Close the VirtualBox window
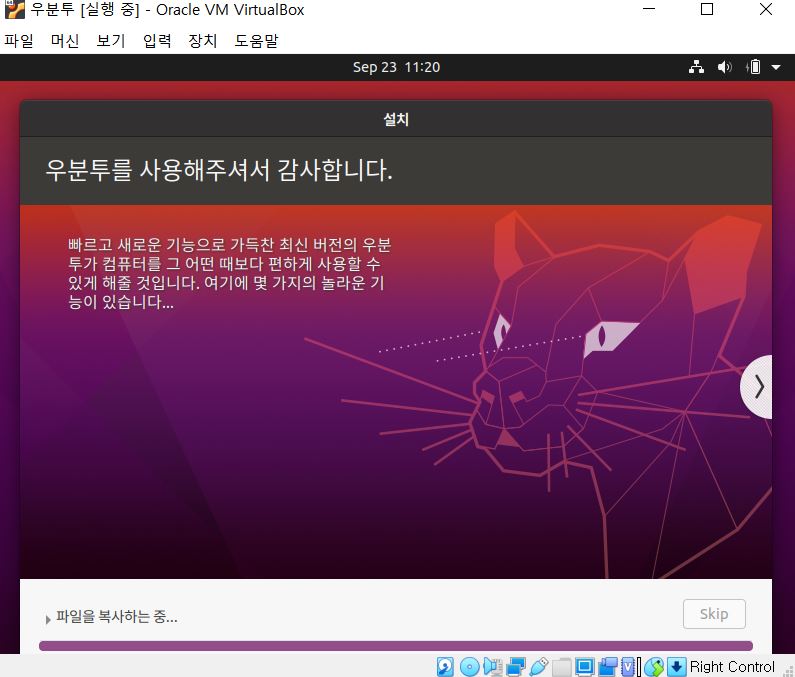Viewport: 795px width, 677px height. [766, 9]
